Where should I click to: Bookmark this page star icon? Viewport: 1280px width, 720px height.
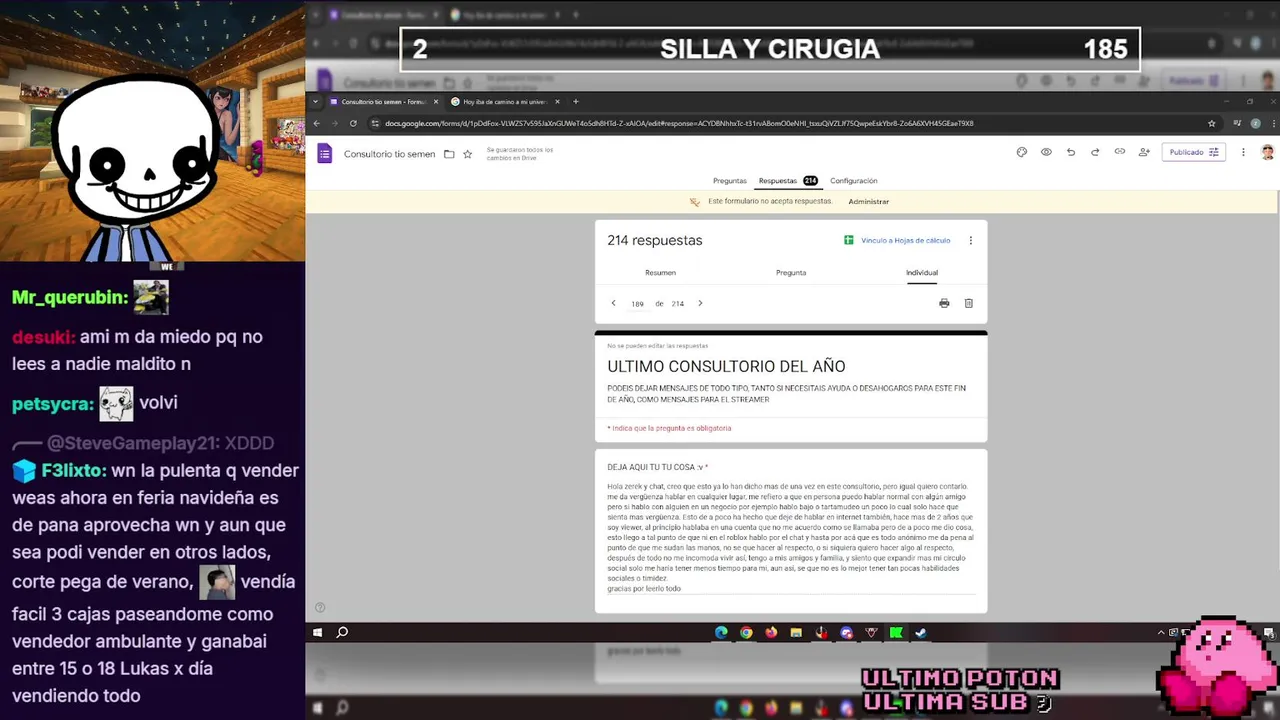(x=1212, y=123)
